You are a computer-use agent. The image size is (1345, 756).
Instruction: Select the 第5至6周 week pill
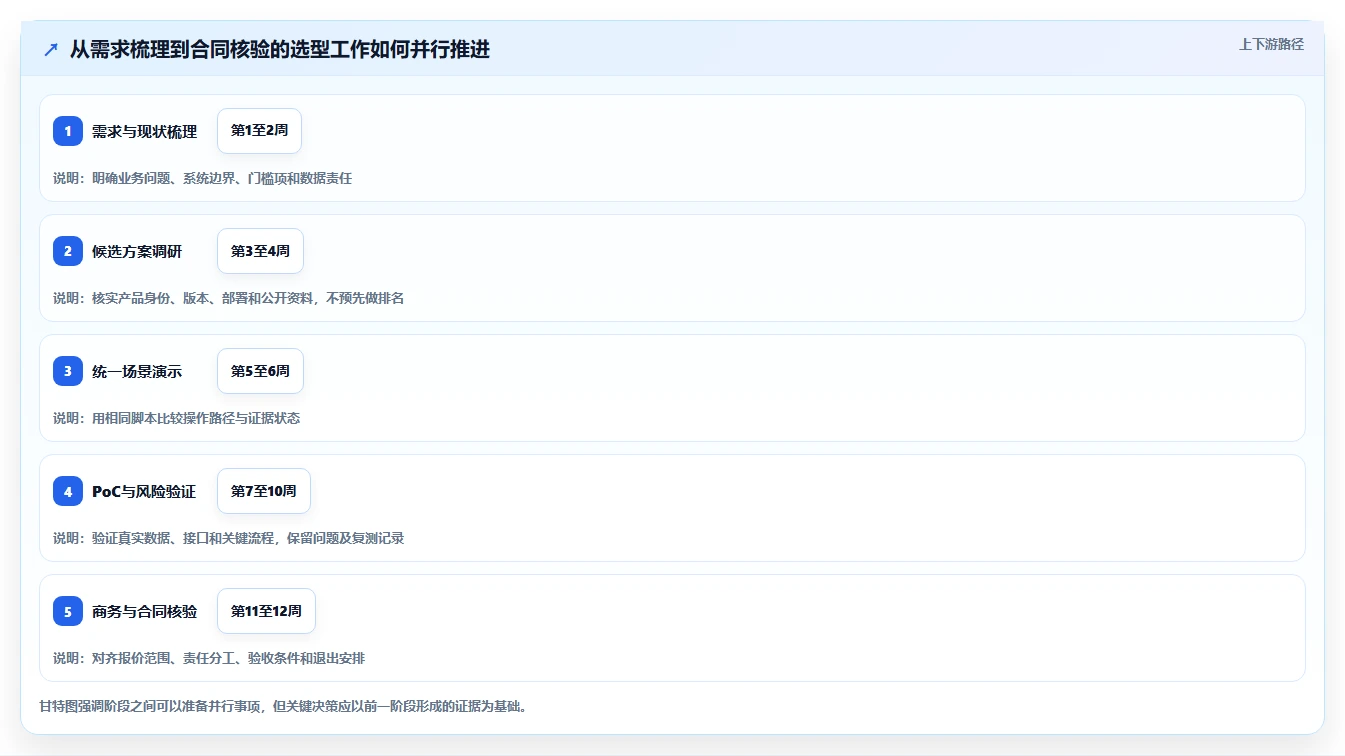pos(260,371)
